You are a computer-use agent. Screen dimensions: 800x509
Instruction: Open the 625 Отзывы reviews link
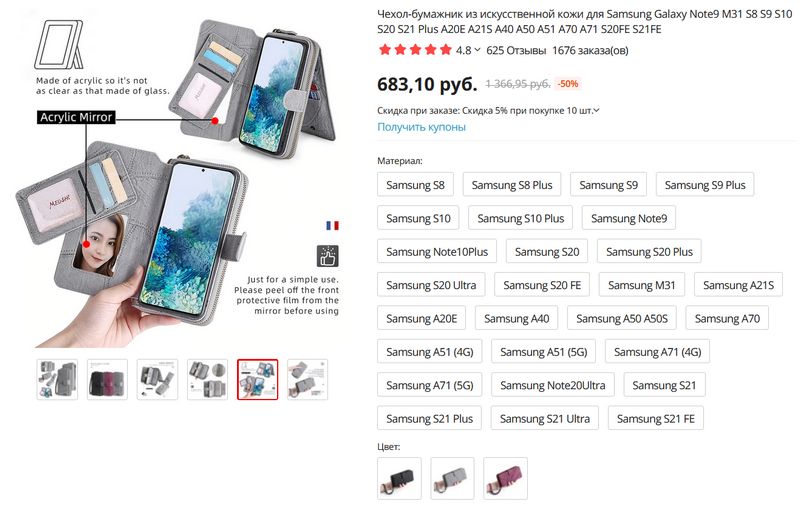pyautogui.click(x=516, y=50)
